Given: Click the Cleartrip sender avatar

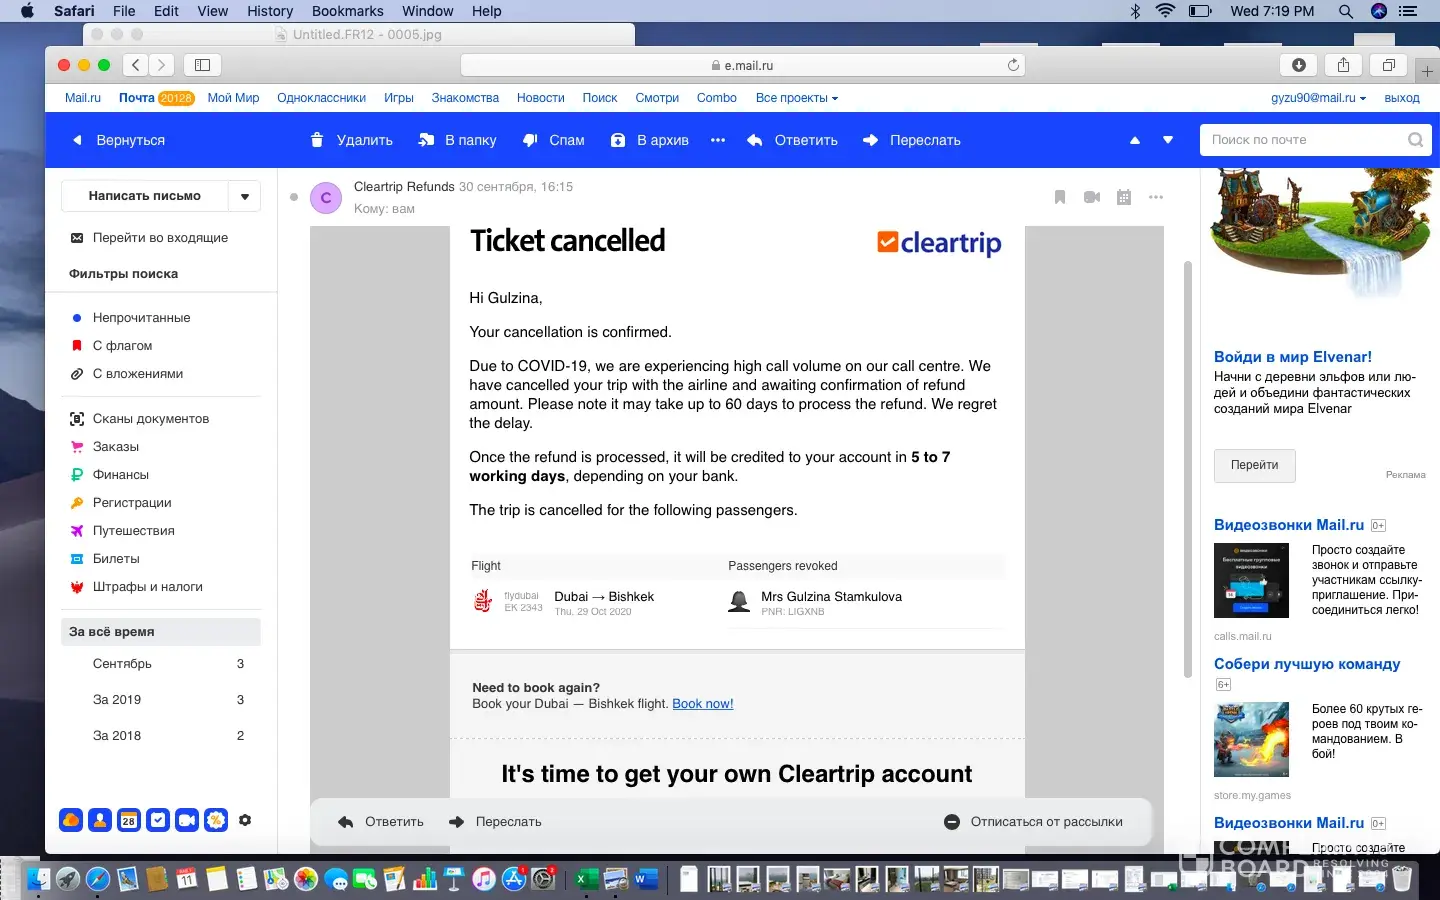Looking at the screenshot, I should tap(326, 198).
